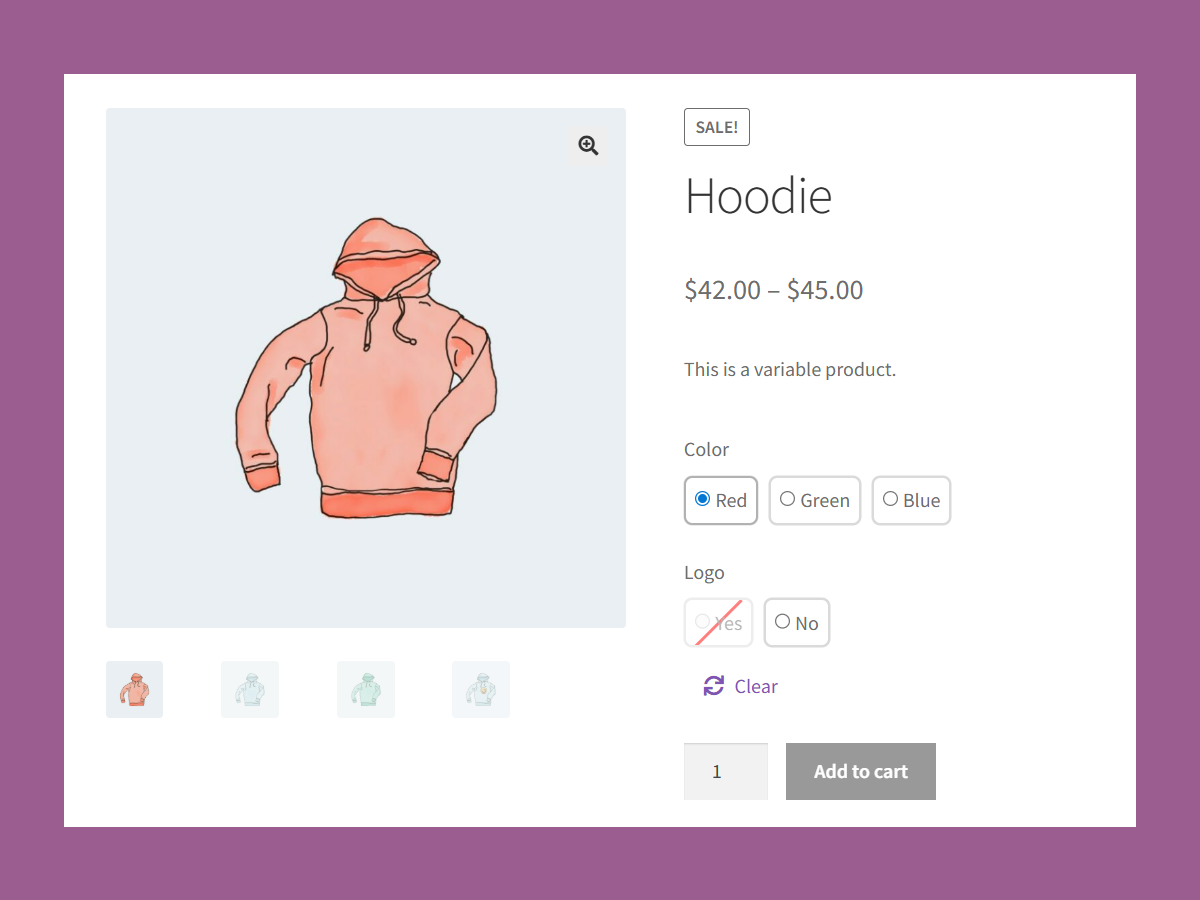Select the Red color radio button

coord(702,498)
